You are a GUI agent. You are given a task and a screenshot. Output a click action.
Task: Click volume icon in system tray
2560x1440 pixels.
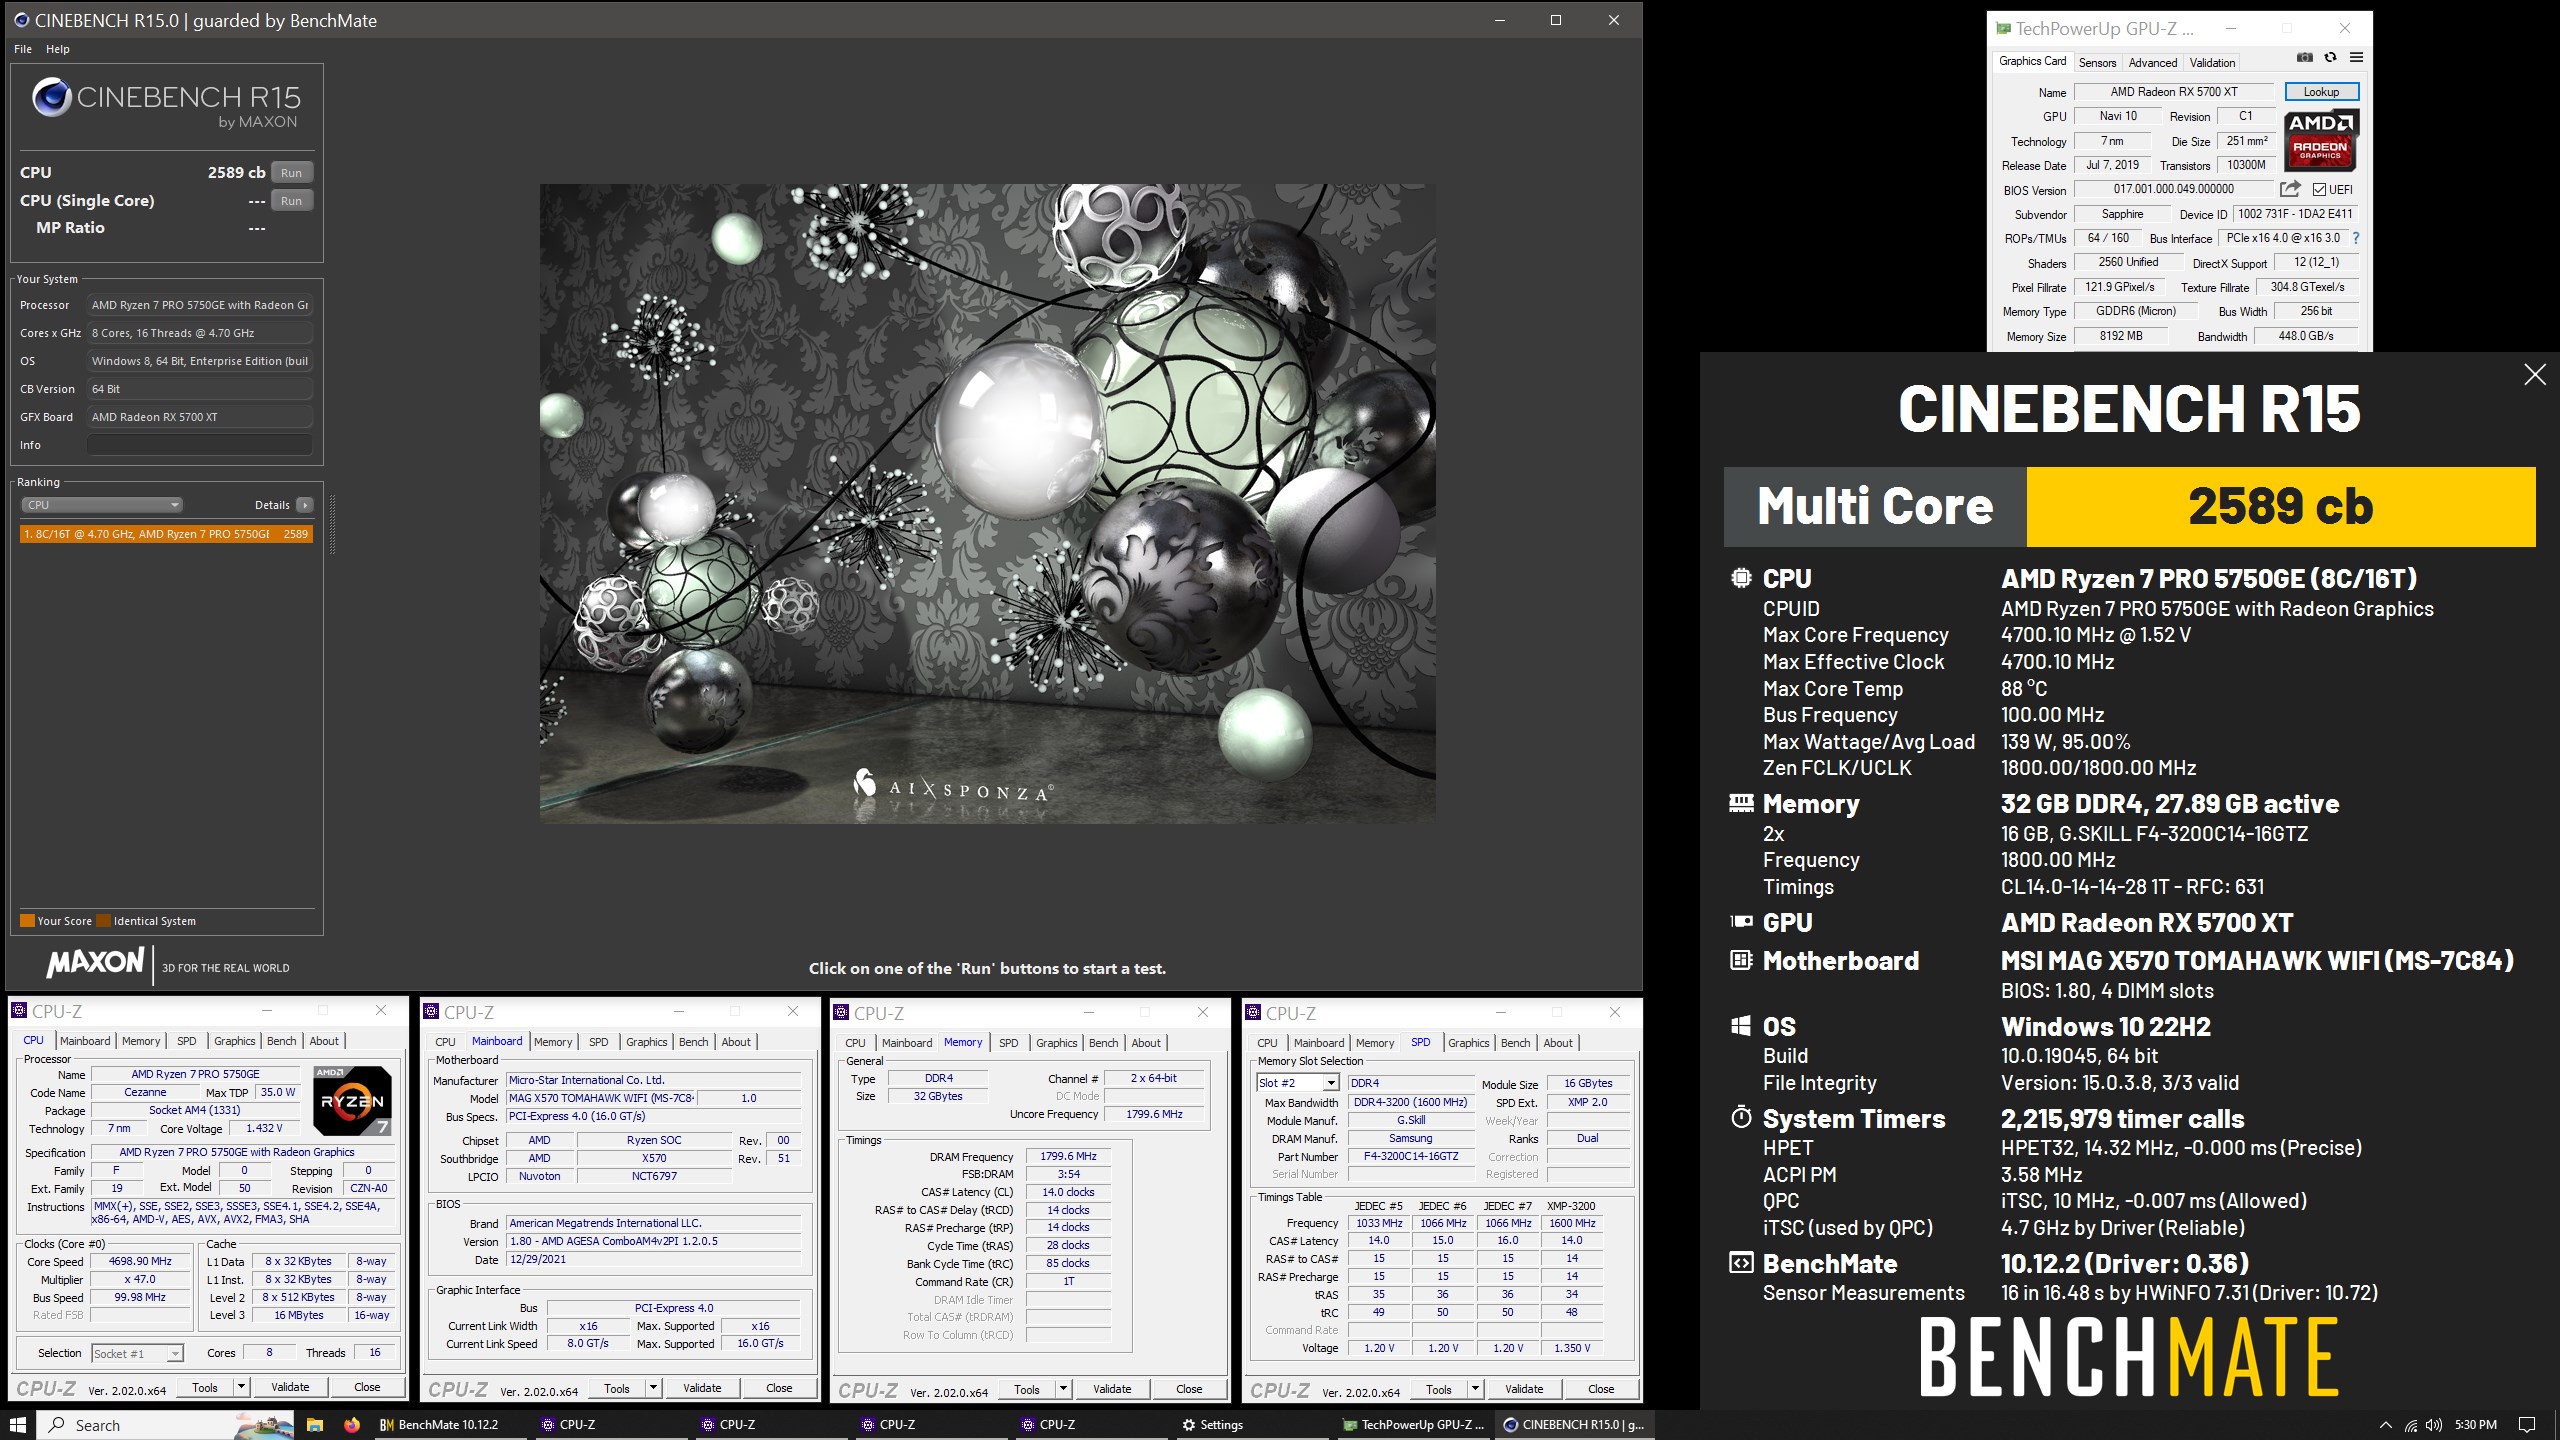point(2433,1425)
